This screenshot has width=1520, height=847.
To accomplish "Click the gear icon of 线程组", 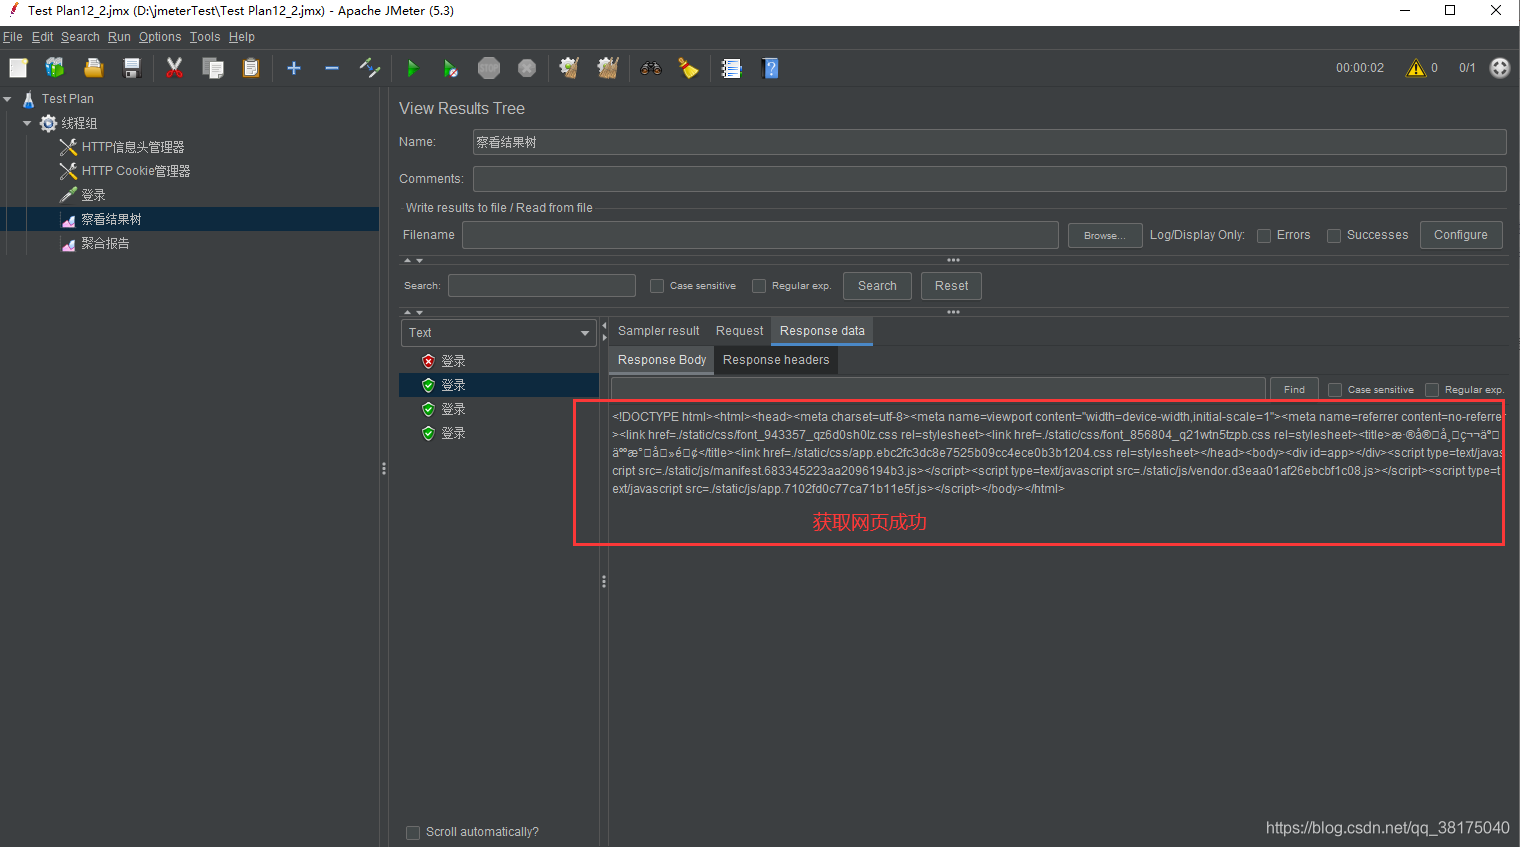I will tap(48, 123).
